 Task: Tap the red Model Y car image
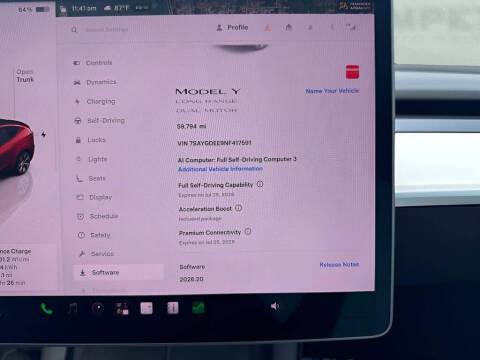click(16, 147)
